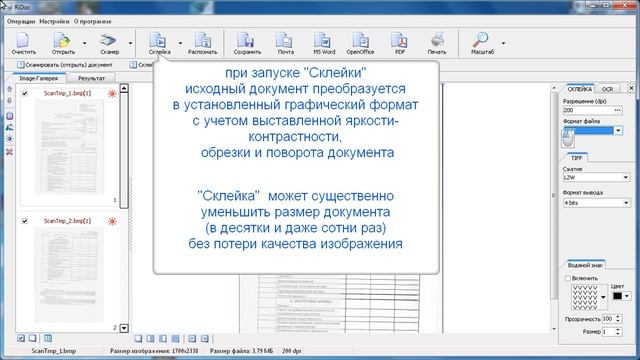Switch to the Image-Галерея tab
The width and height of the screenshot is (640, 360).
(39, 78)
